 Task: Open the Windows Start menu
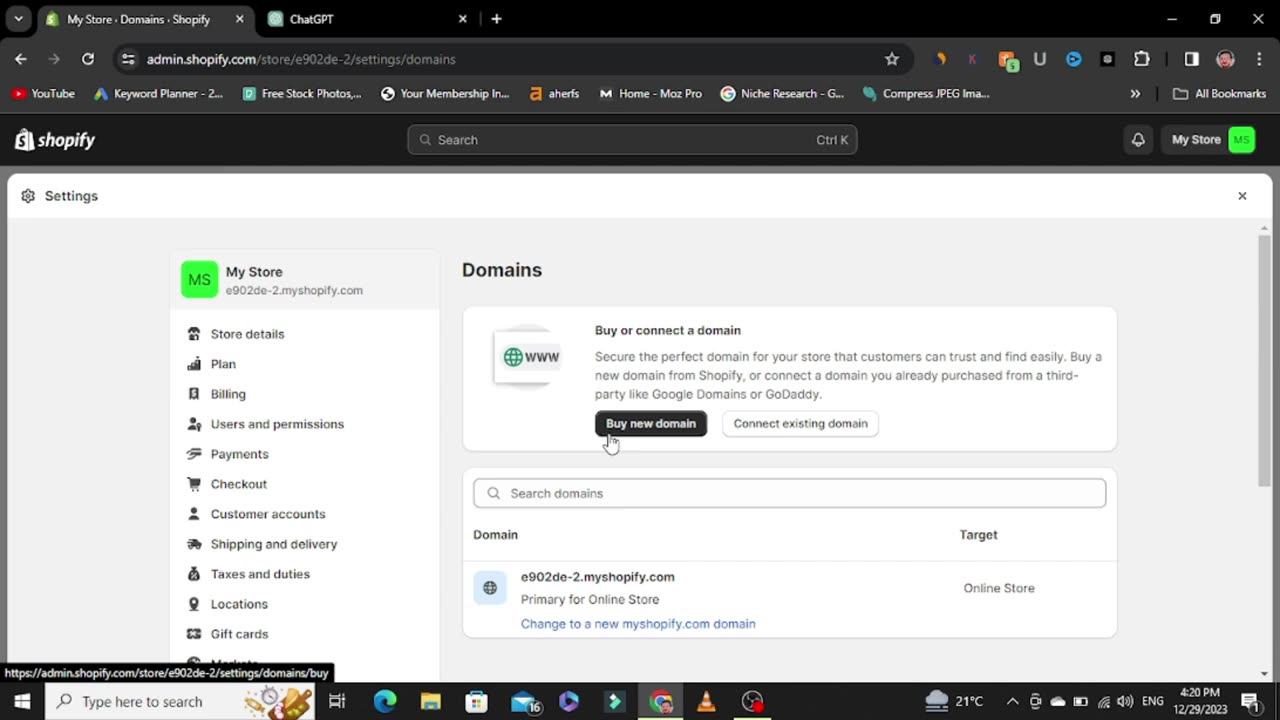click(22, 701)
